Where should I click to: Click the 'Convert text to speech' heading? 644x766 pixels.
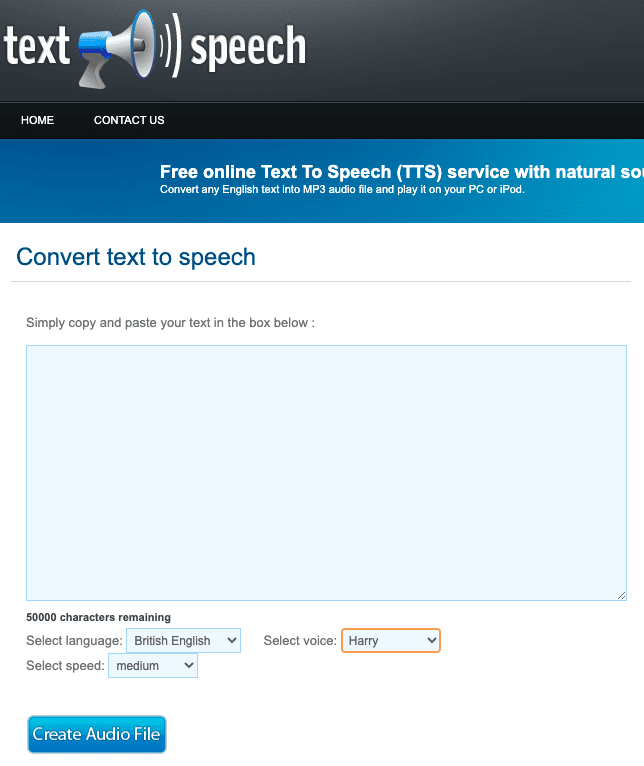click(136, 257)
